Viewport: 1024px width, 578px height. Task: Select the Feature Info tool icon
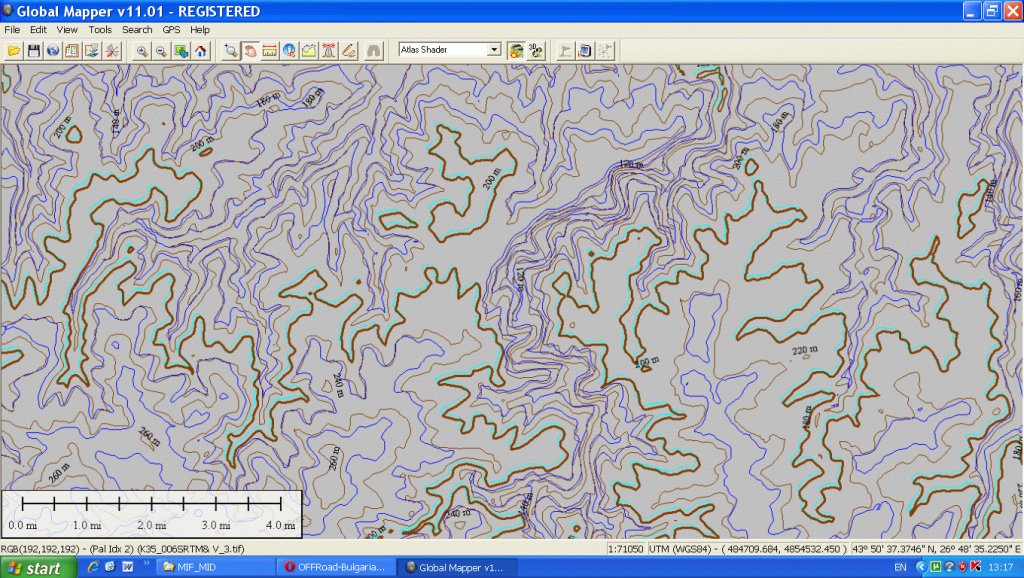(x=289, y=50)
